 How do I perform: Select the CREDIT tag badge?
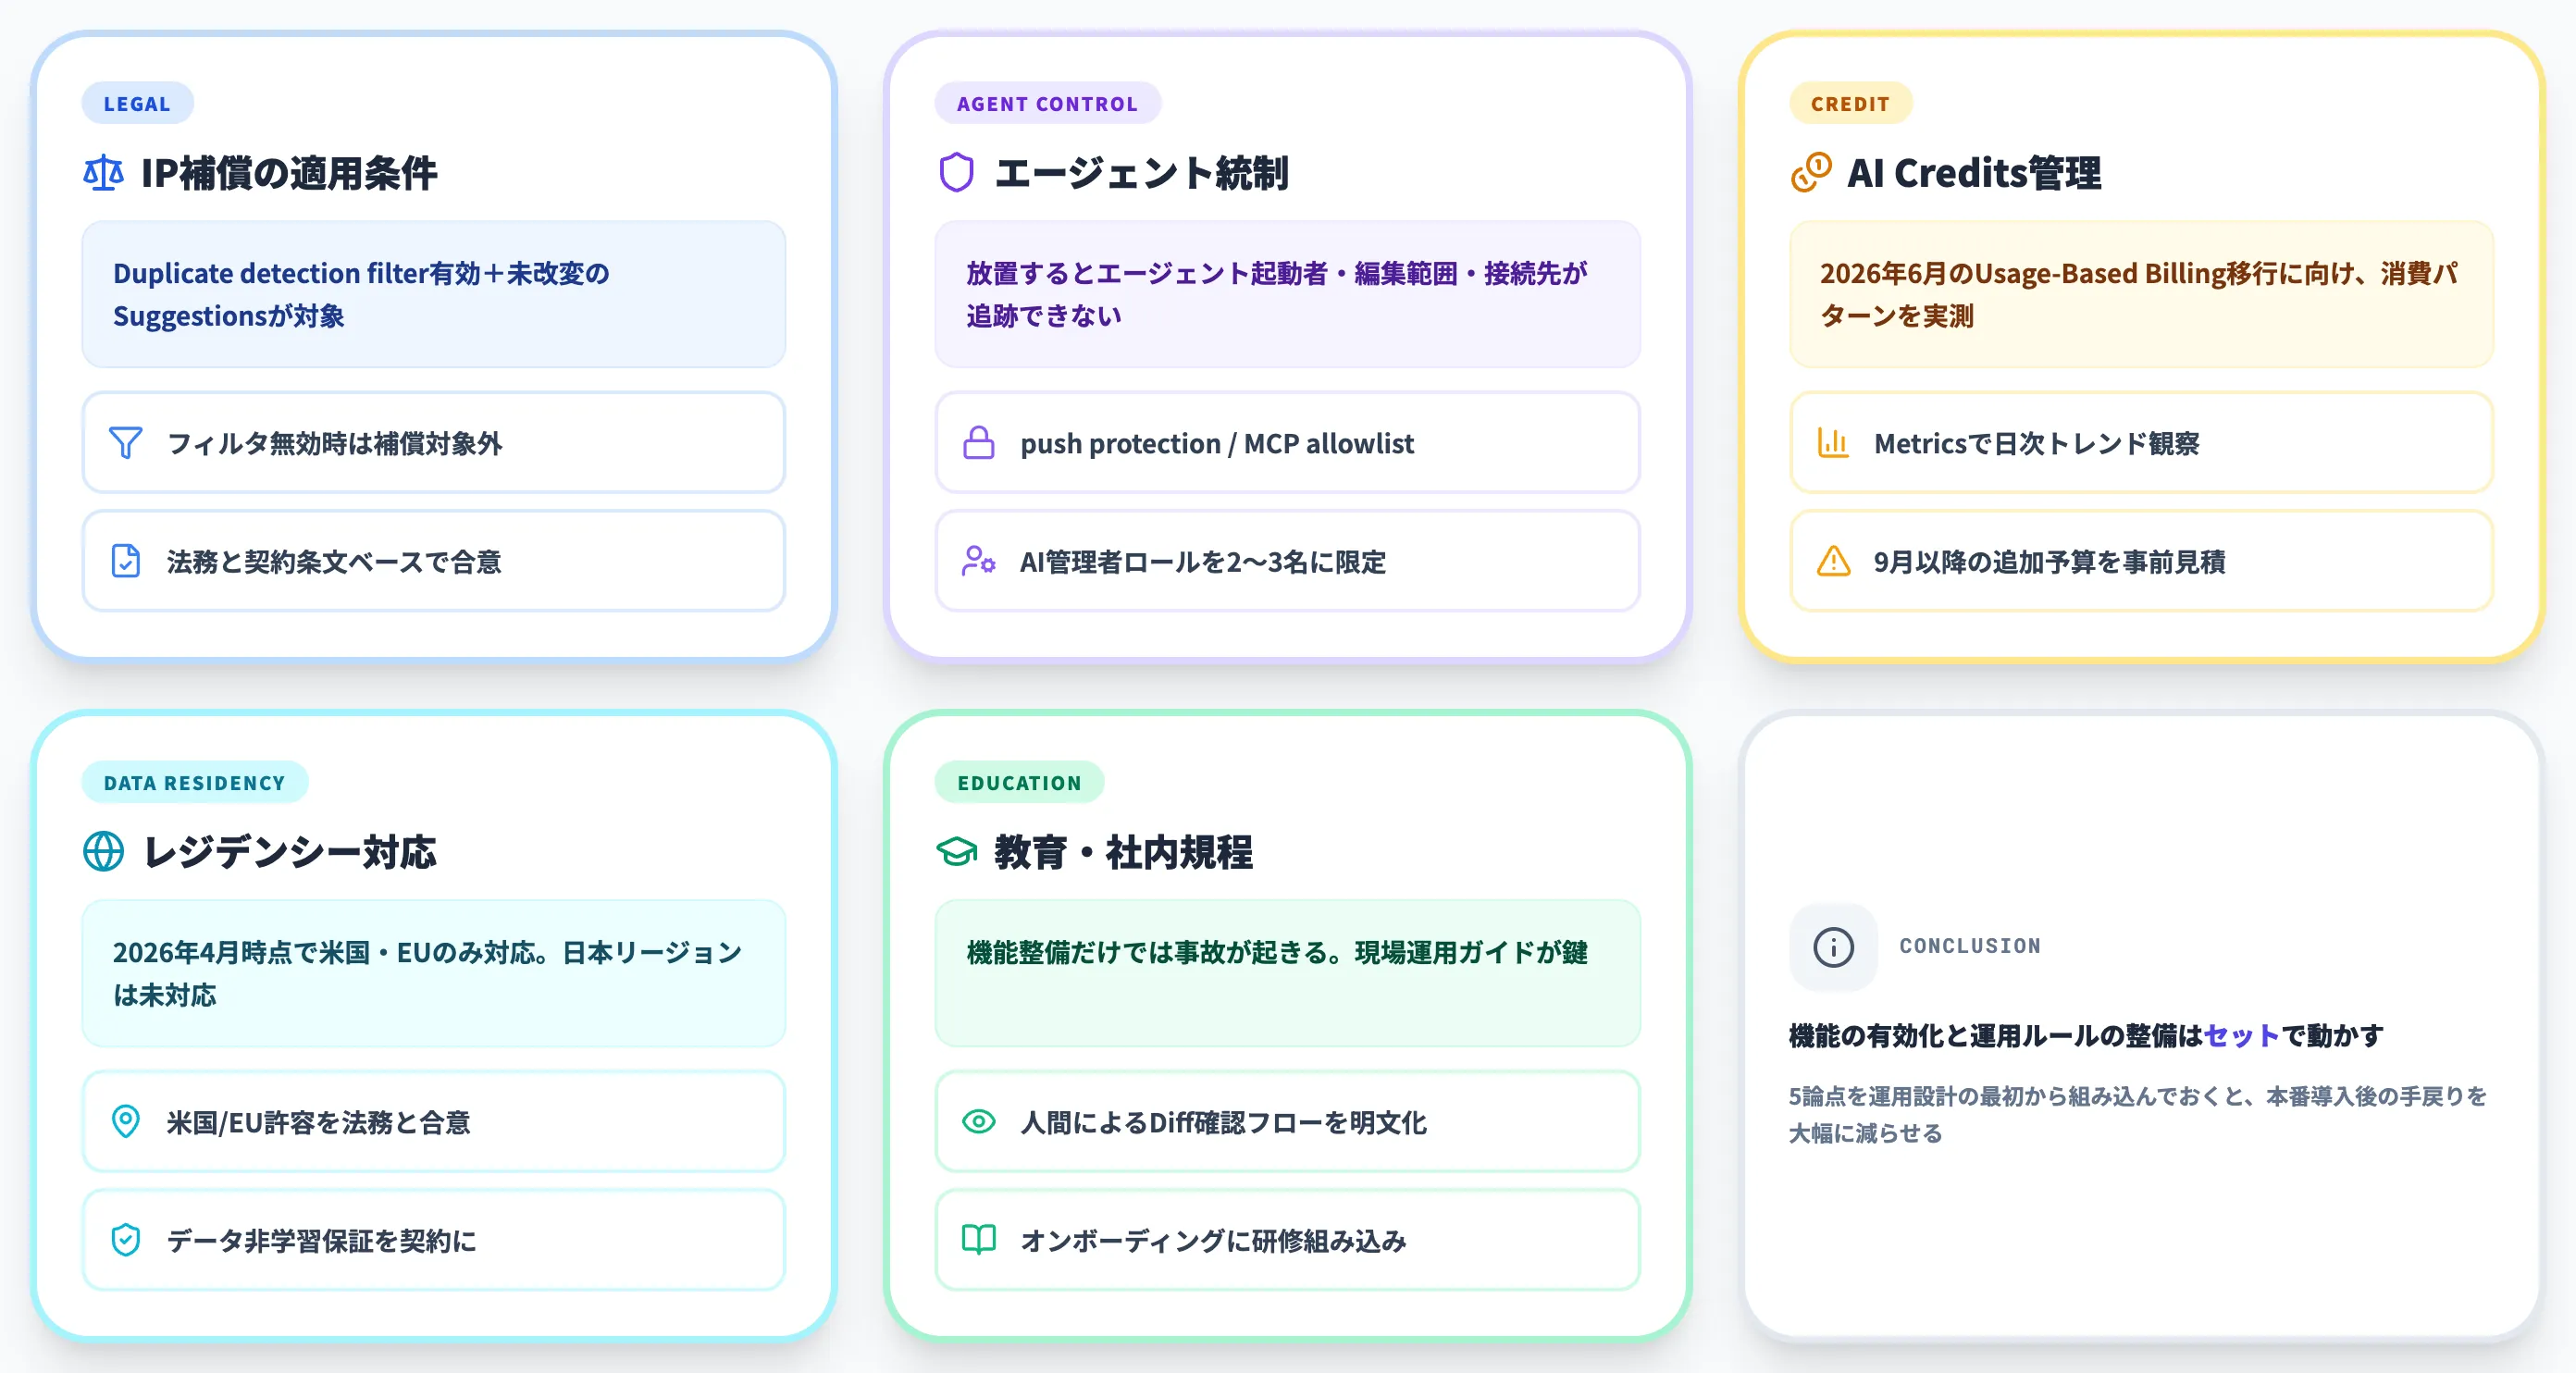1850,103
